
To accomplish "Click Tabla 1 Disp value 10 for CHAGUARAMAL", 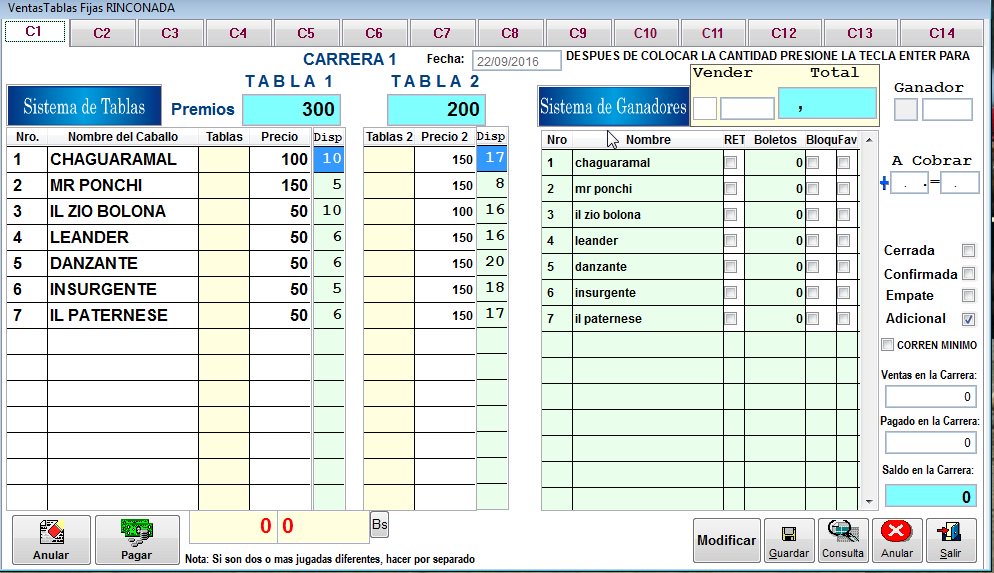I will 329,159.
